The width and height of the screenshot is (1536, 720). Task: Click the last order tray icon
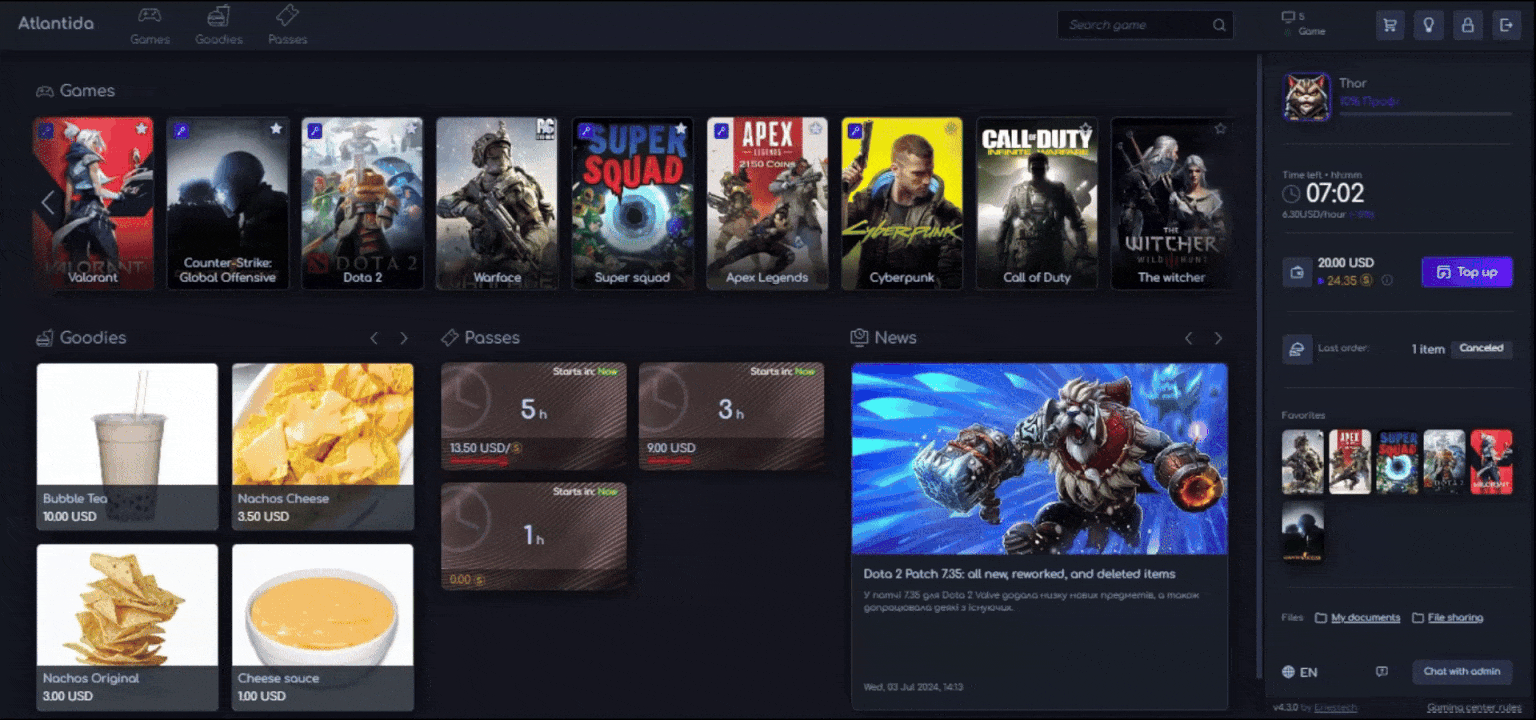(1297, 349)
